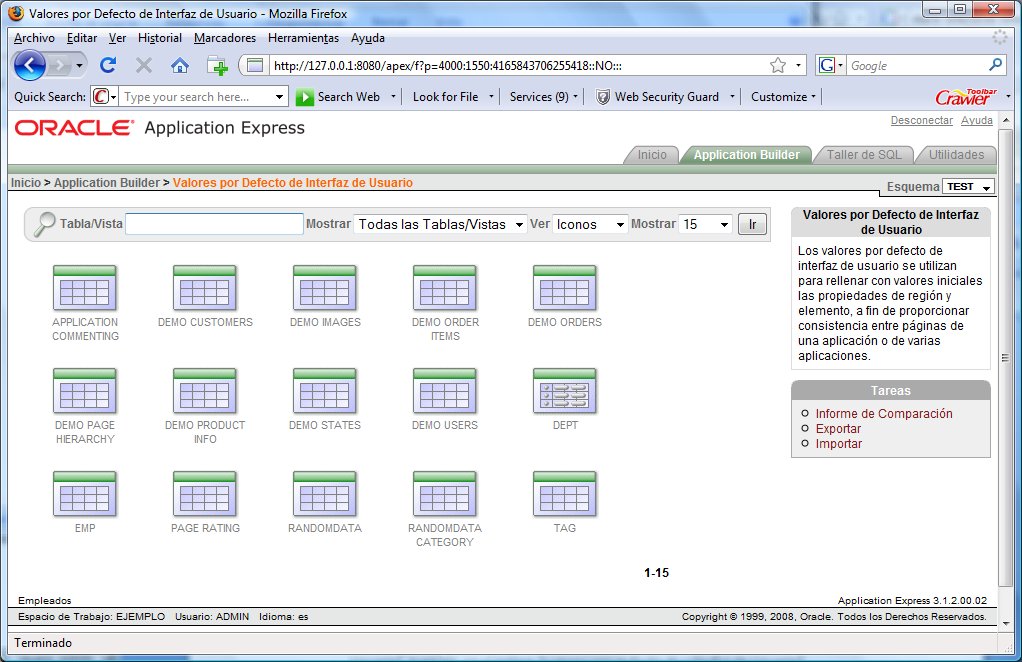Open the DEMO STATES table icon
The height and width of the screenshot is (662, 1022).
pyautogui.click(x=325, y=391)
